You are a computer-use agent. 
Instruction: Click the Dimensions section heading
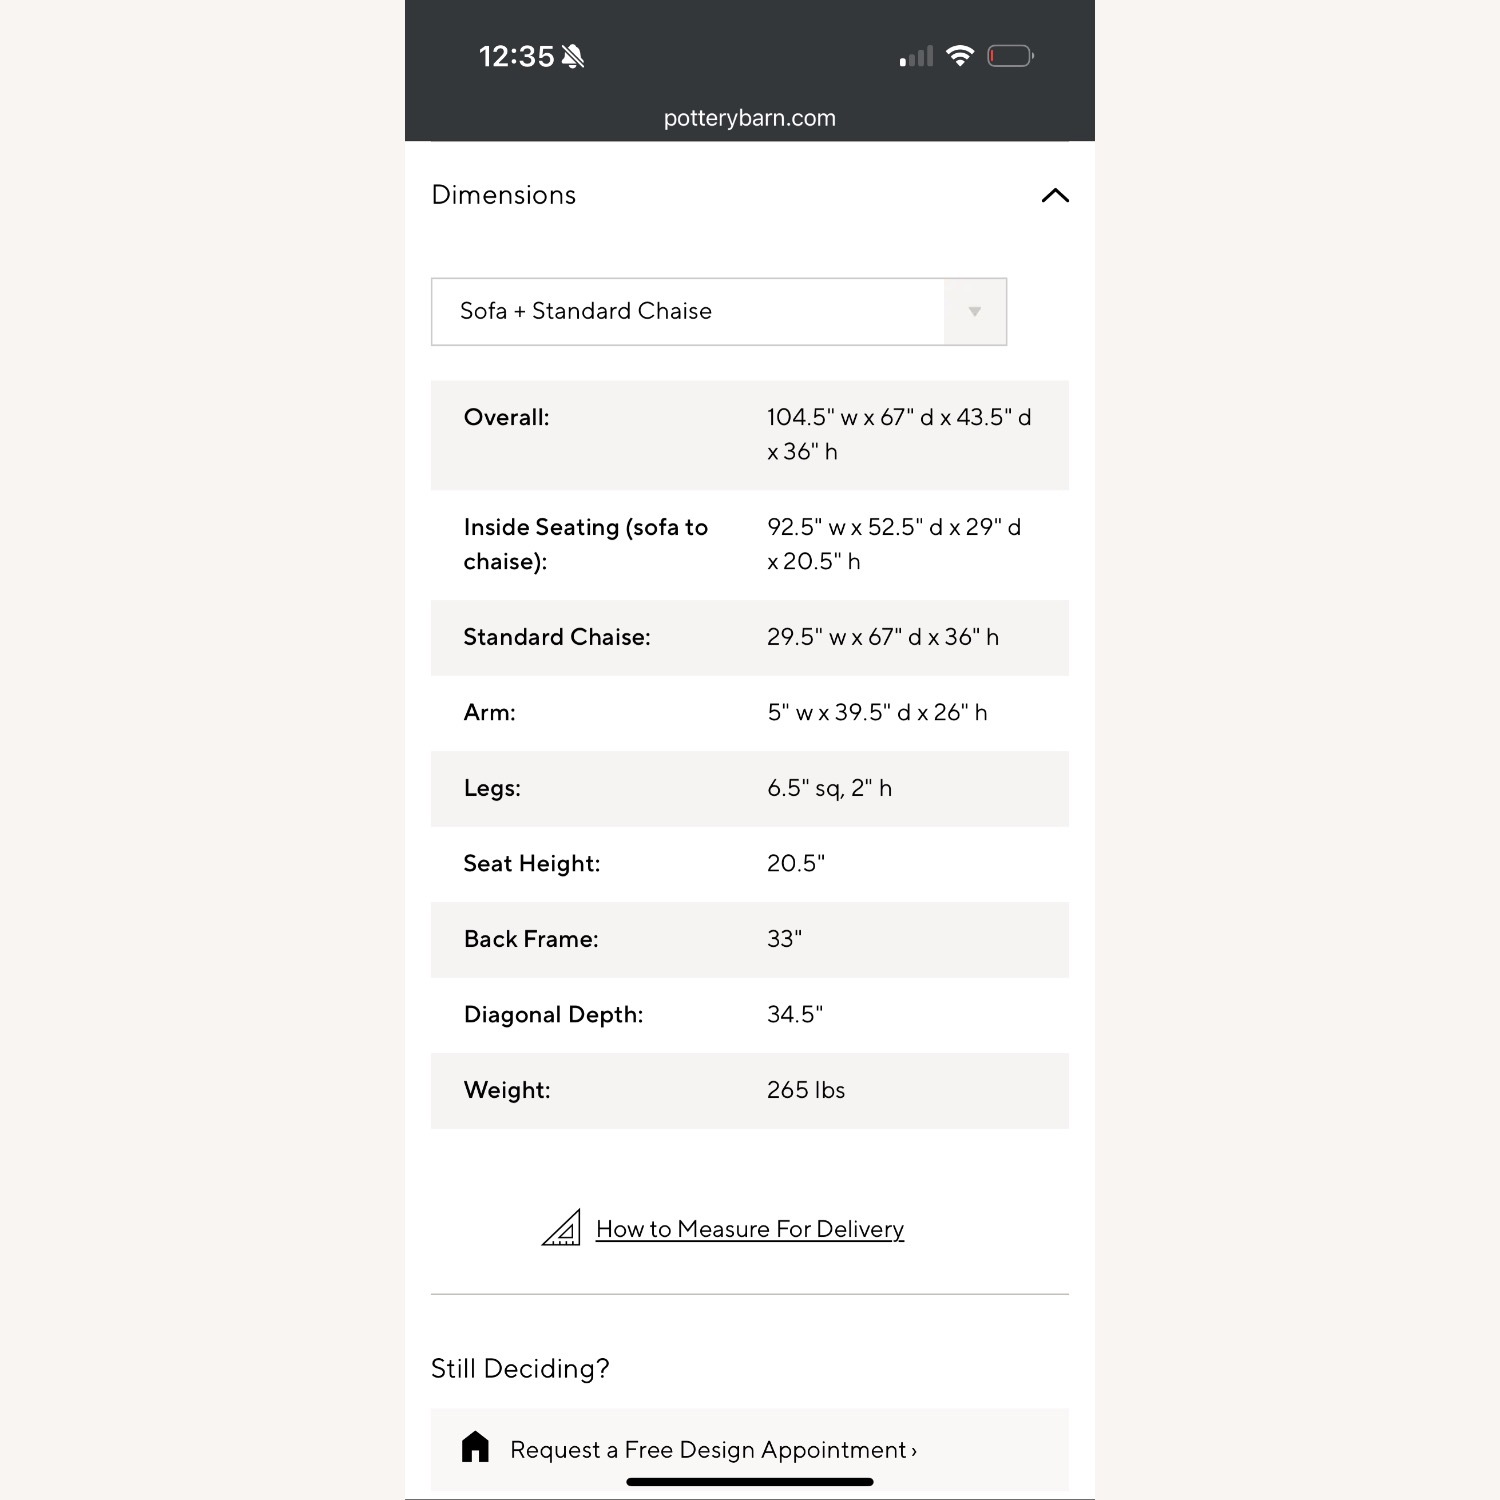pyautogui.click(x=504, y=195)
